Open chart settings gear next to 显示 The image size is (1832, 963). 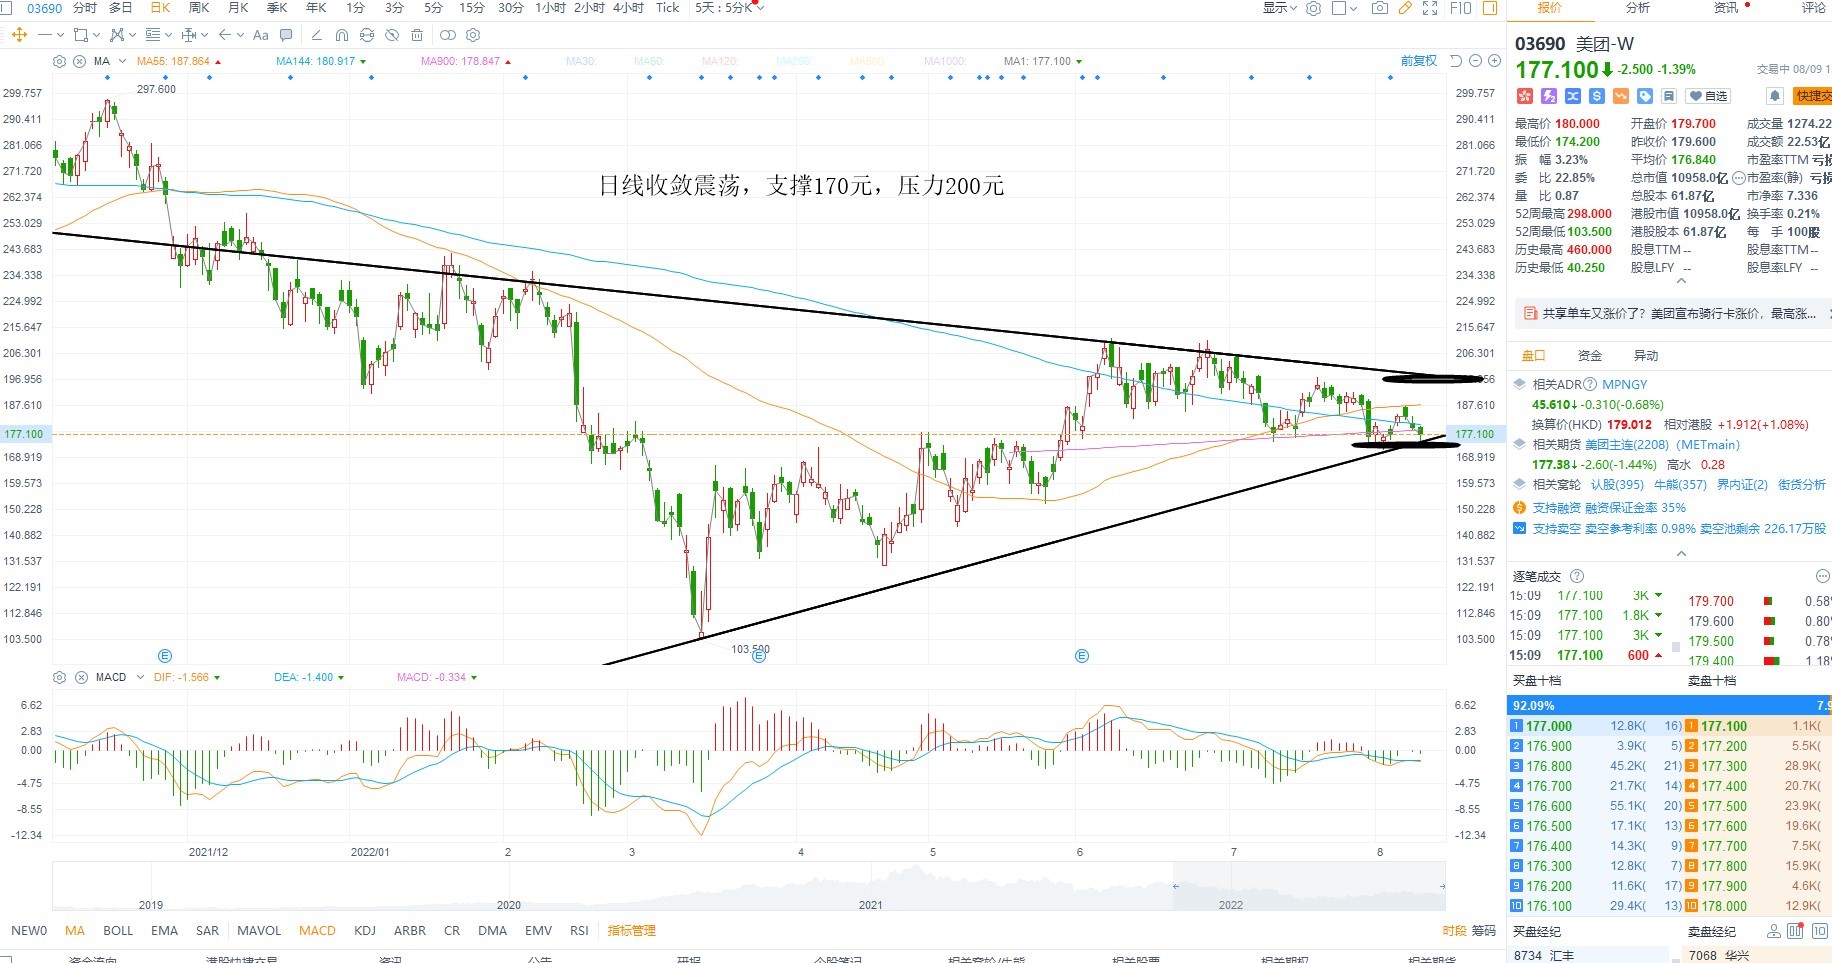(x=1313, y=8)
